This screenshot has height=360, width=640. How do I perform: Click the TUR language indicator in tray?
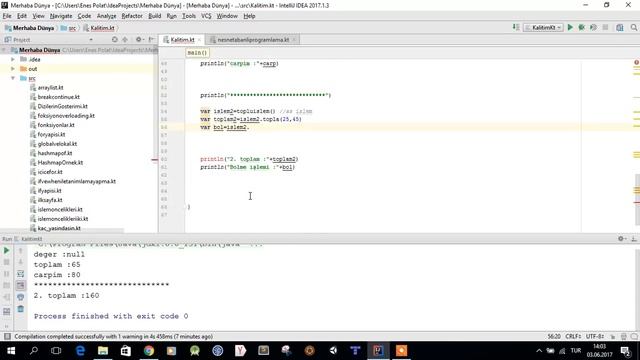576,351
